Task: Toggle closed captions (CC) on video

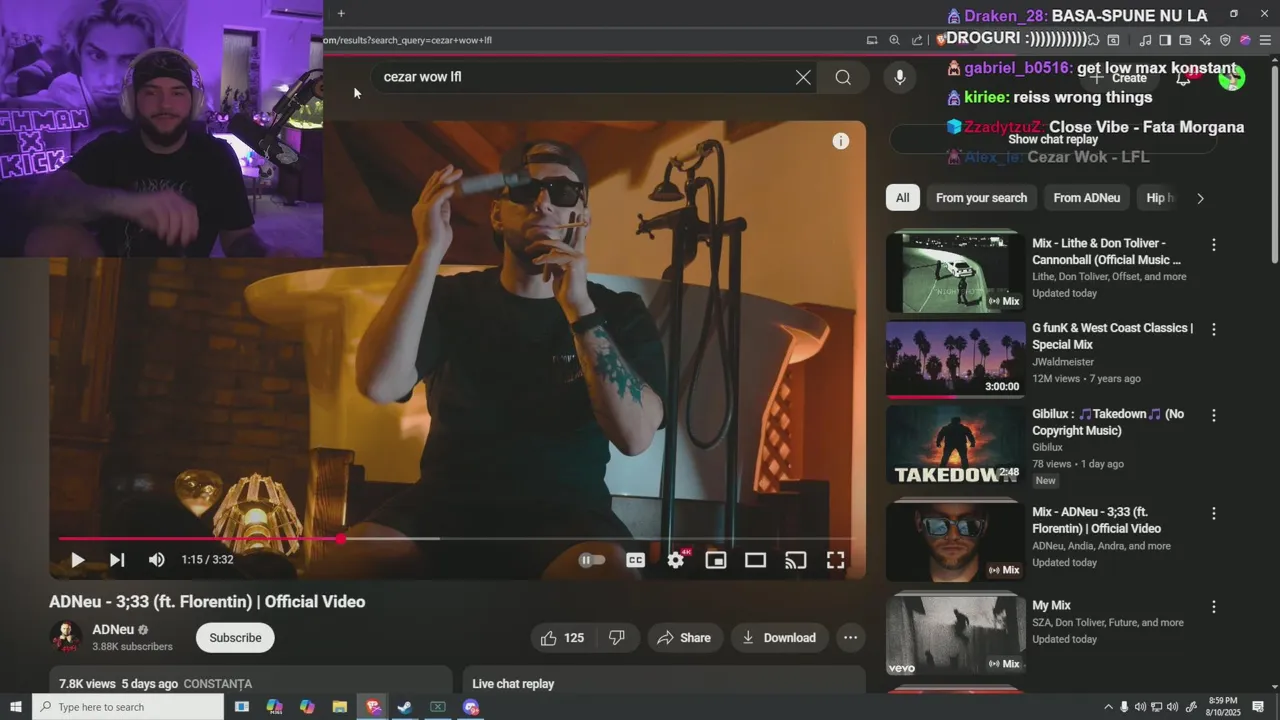Action: tap(635, 560)
